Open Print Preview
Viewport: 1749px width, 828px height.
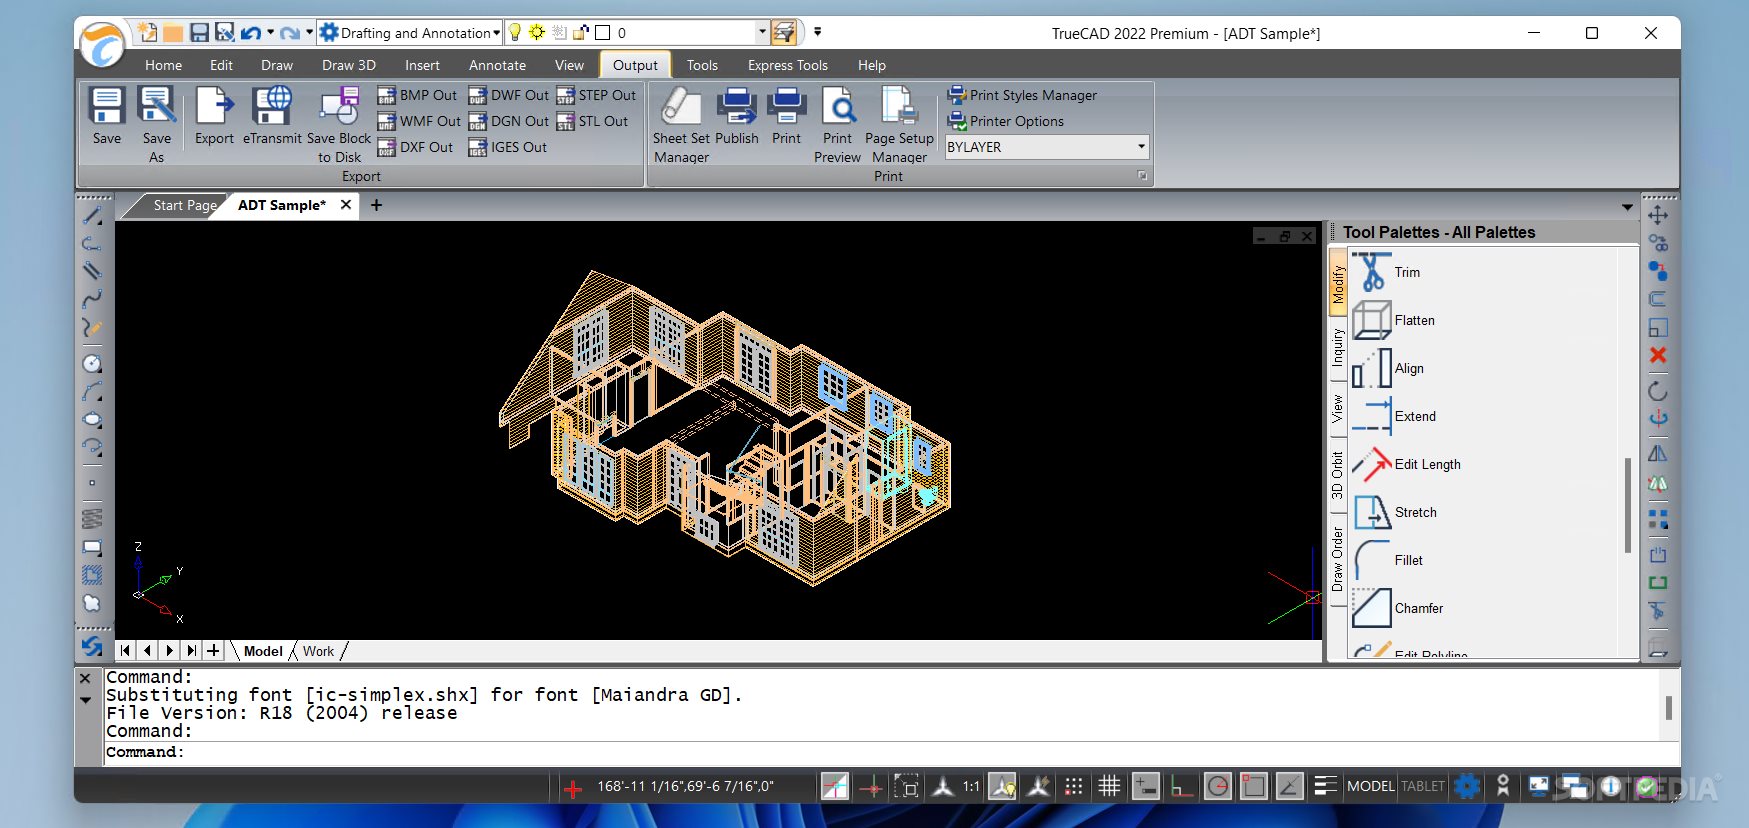(838, 125)
